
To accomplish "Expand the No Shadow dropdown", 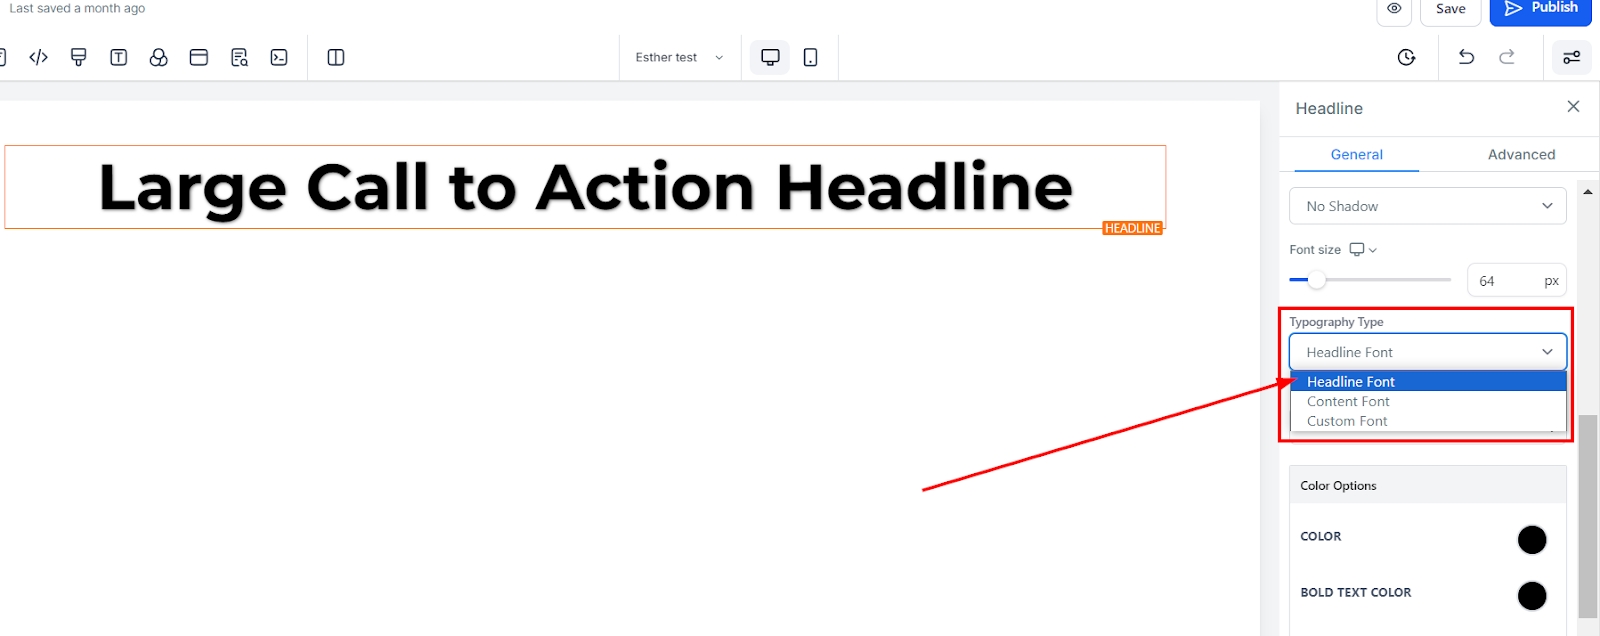I will tap(1427, 206).
